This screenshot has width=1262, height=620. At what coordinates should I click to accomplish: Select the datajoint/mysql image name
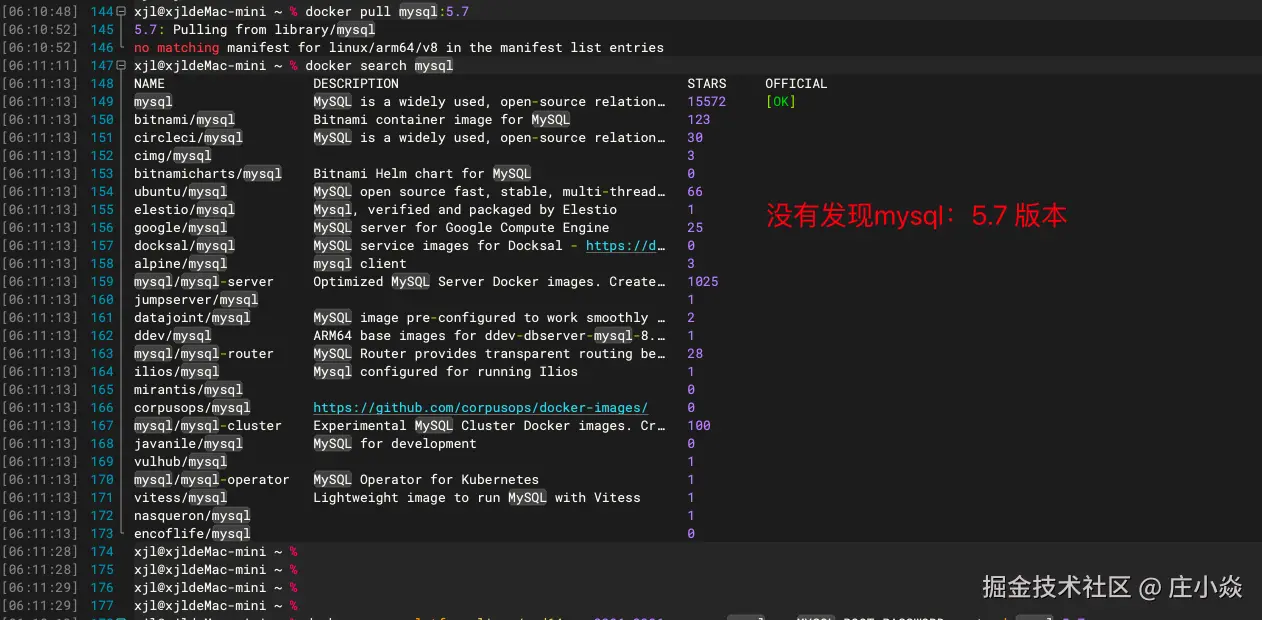click(x=192, y=318)
